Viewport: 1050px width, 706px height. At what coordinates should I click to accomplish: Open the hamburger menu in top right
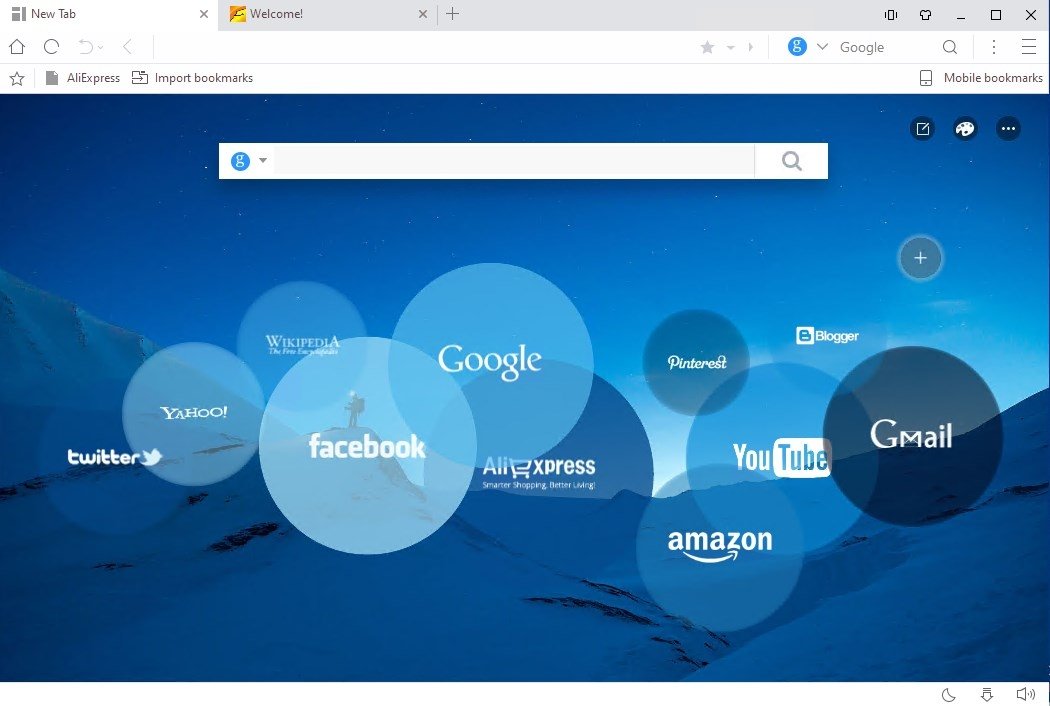pos(1029,47)
